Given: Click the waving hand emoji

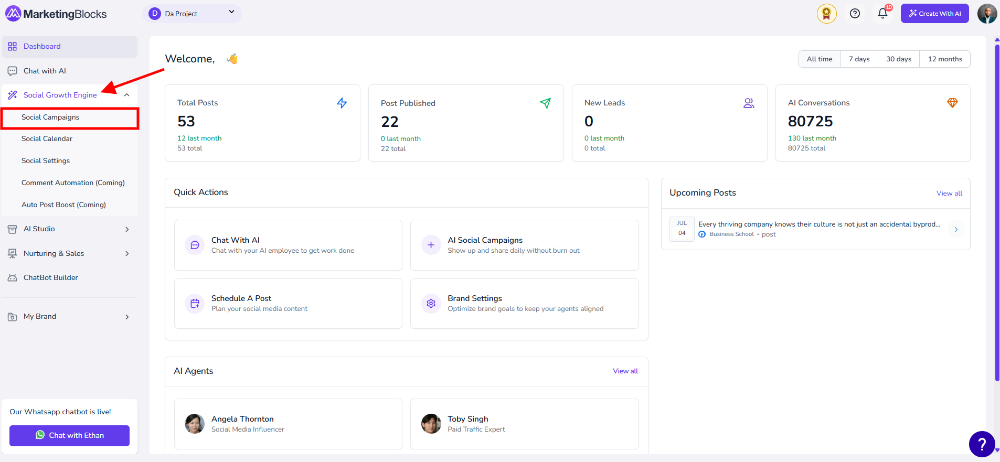Looking at the screenshot, I should pos(232,59).
